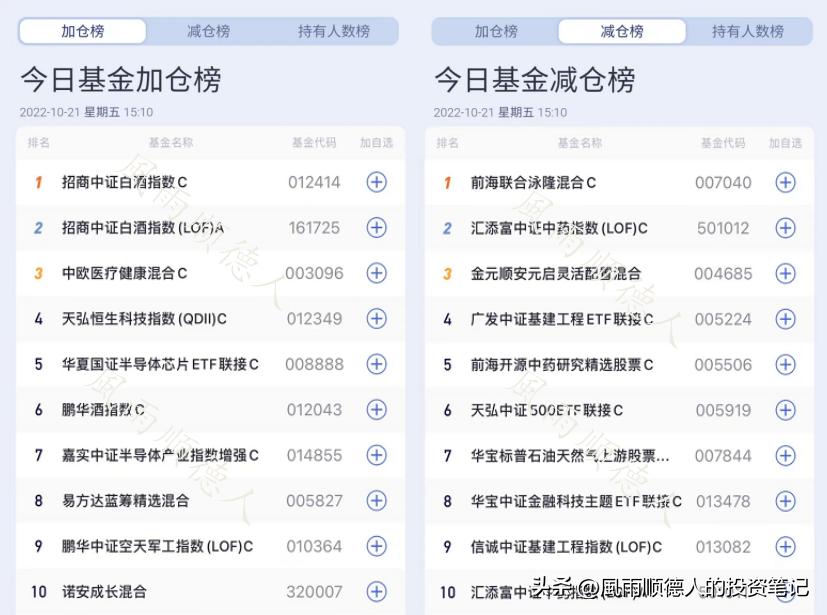The height and width of the screenshot is (615, 827).
Task: Click fund code 012349
Action: (314, 319)
